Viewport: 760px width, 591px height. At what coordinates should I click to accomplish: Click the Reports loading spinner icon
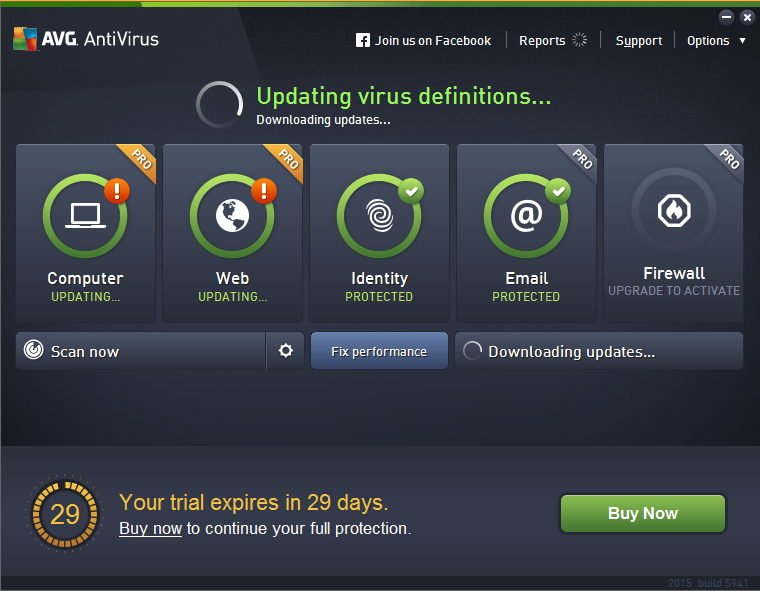[x=579, y=40]
